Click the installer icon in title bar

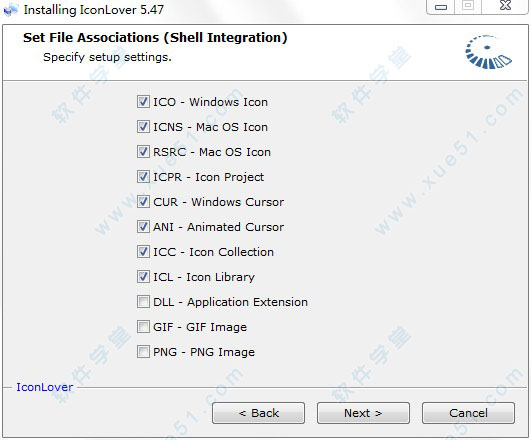click(x=11, y=10)
